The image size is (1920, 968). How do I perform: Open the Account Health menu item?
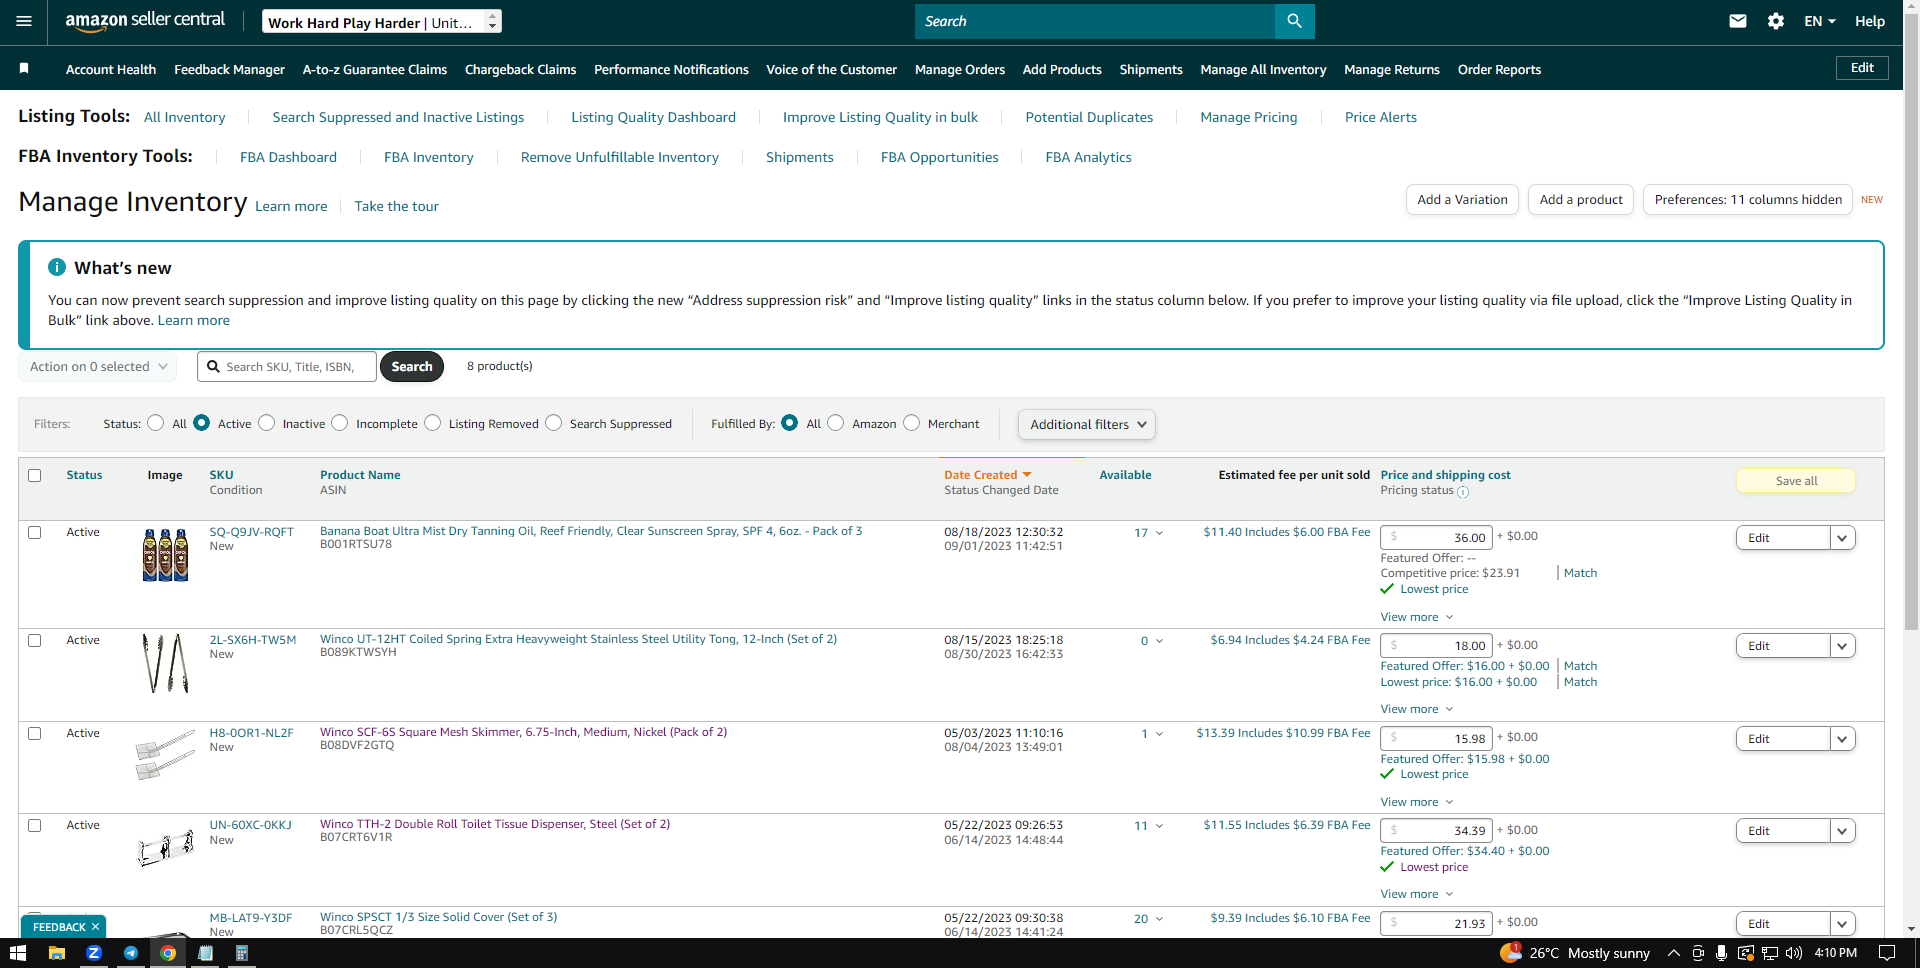click(111, 69)
